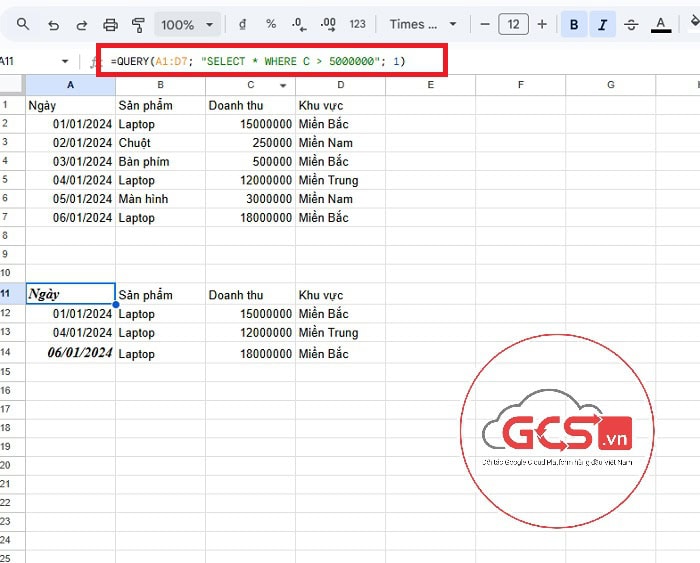Image resolution: width=700 pixels, height=563 pixels.
Task: Format as currency with đ icon
Action: pyautogui.click(x=243, y=24)
